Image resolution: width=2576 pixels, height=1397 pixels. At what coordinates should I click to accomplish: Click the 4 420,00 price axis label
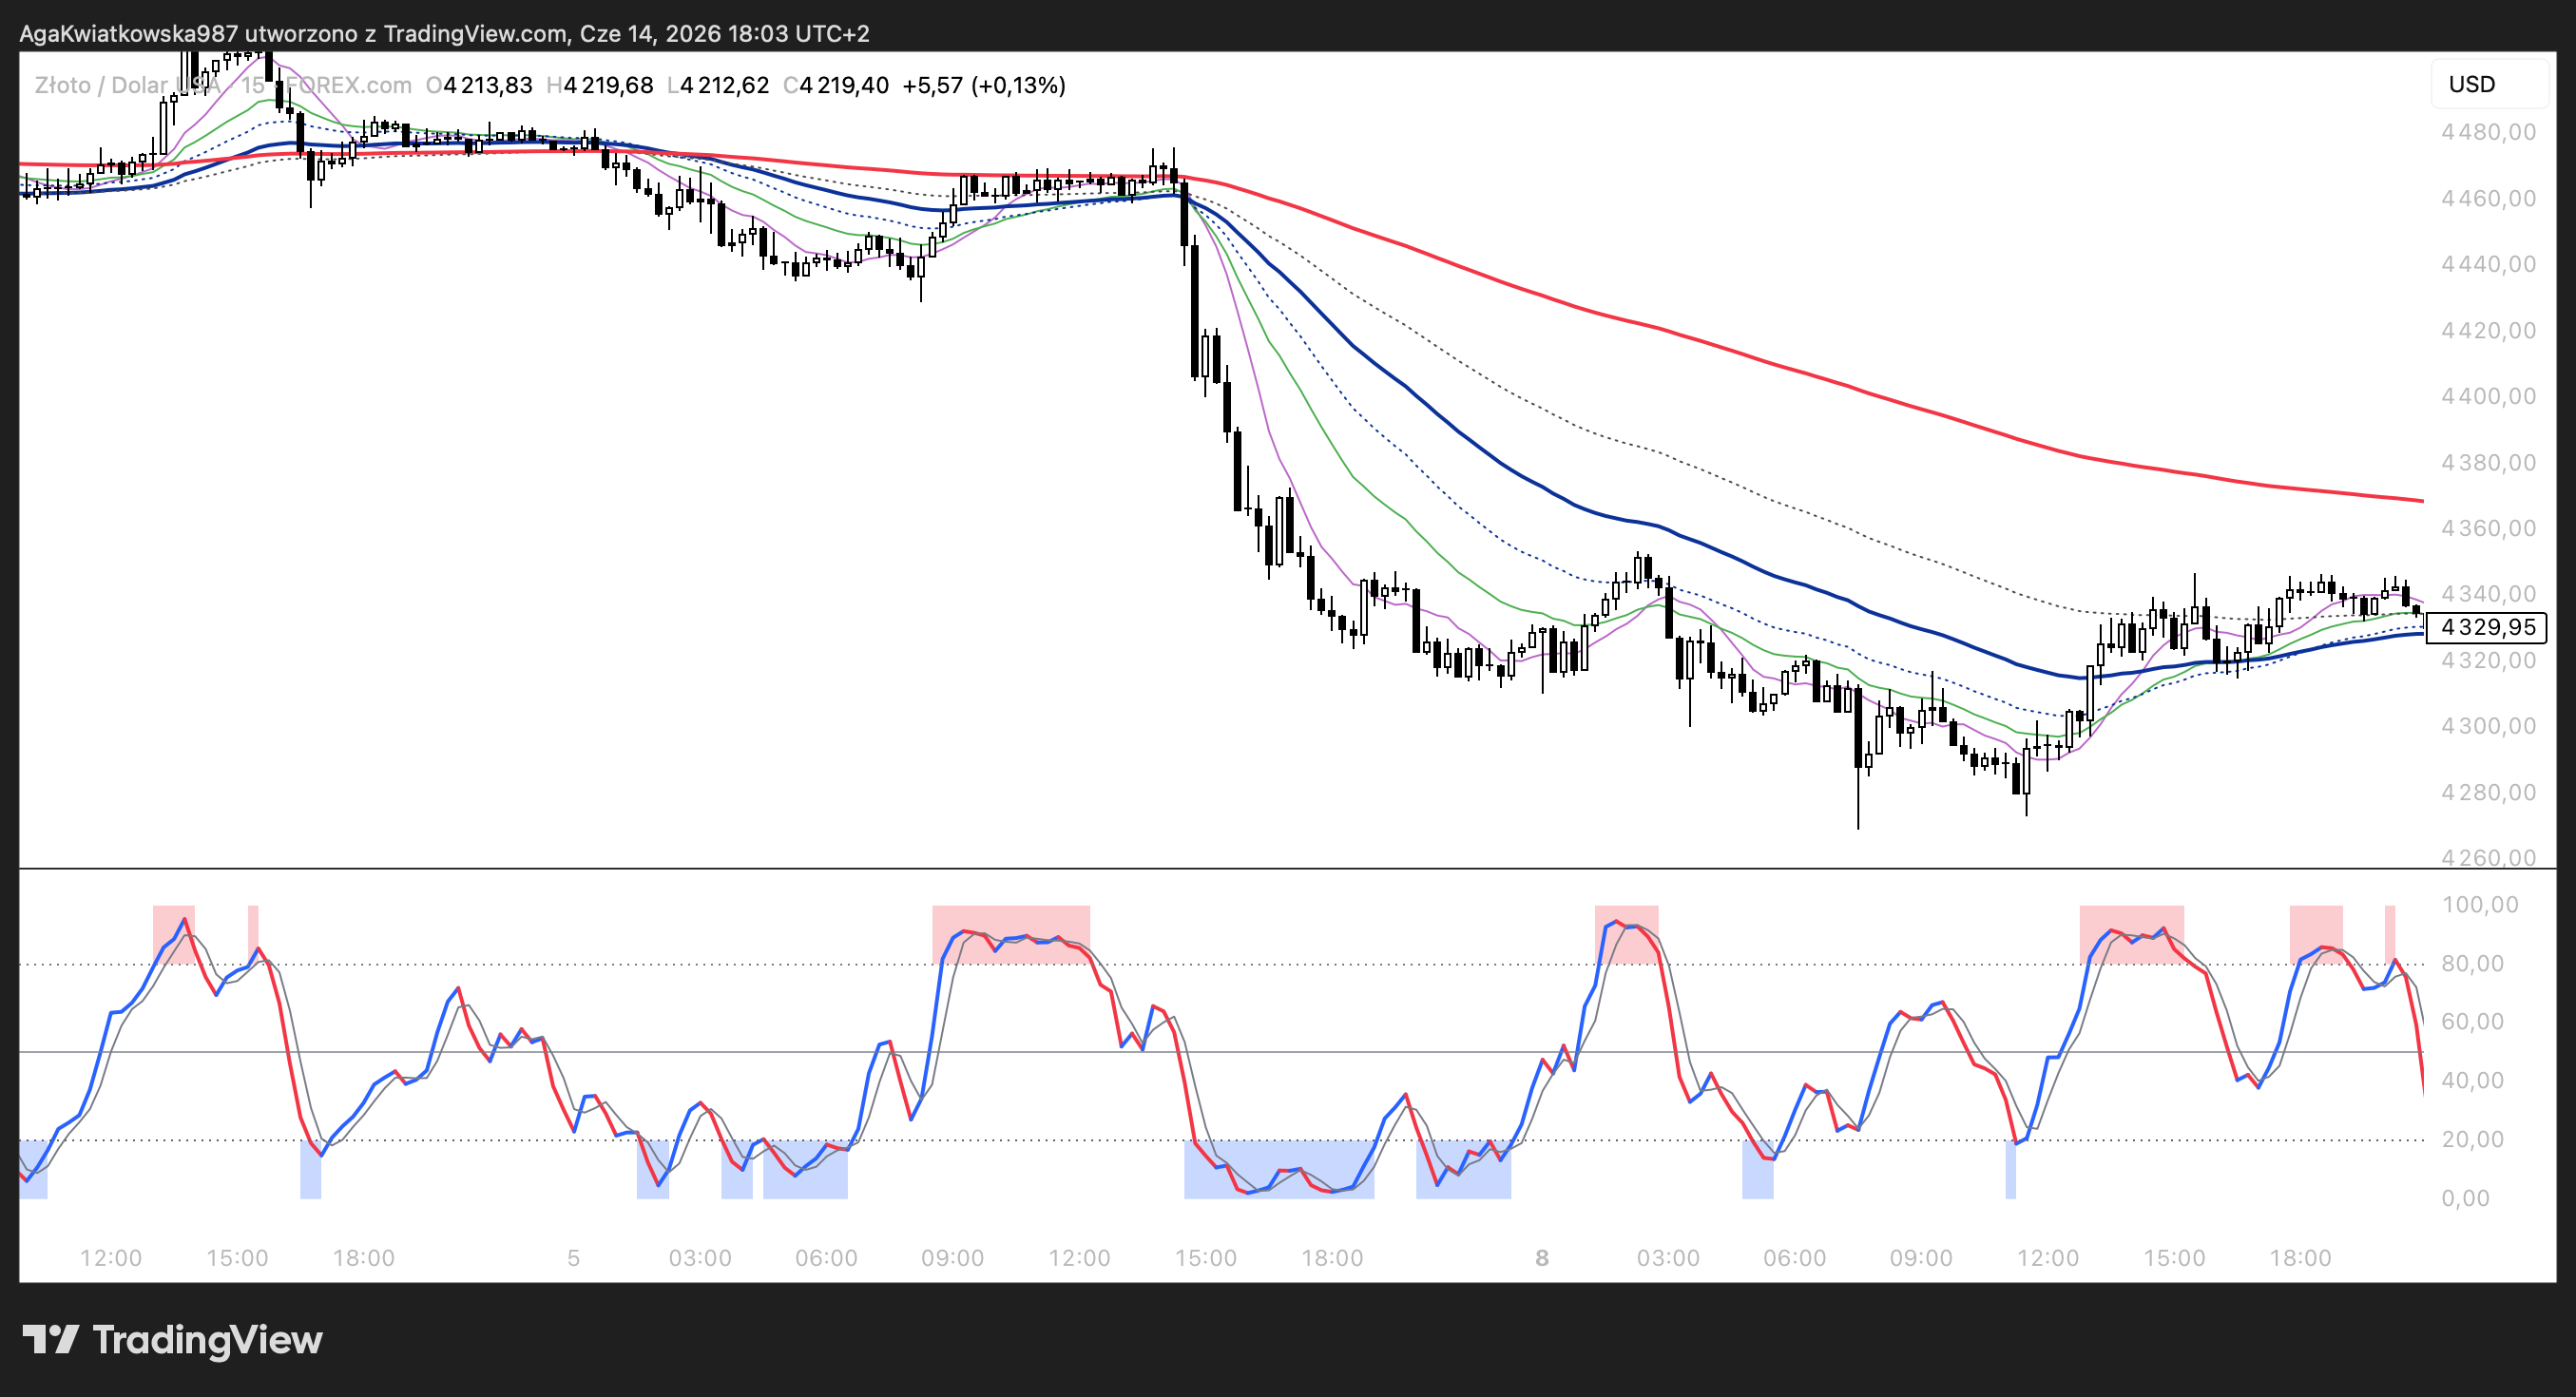2488,330
